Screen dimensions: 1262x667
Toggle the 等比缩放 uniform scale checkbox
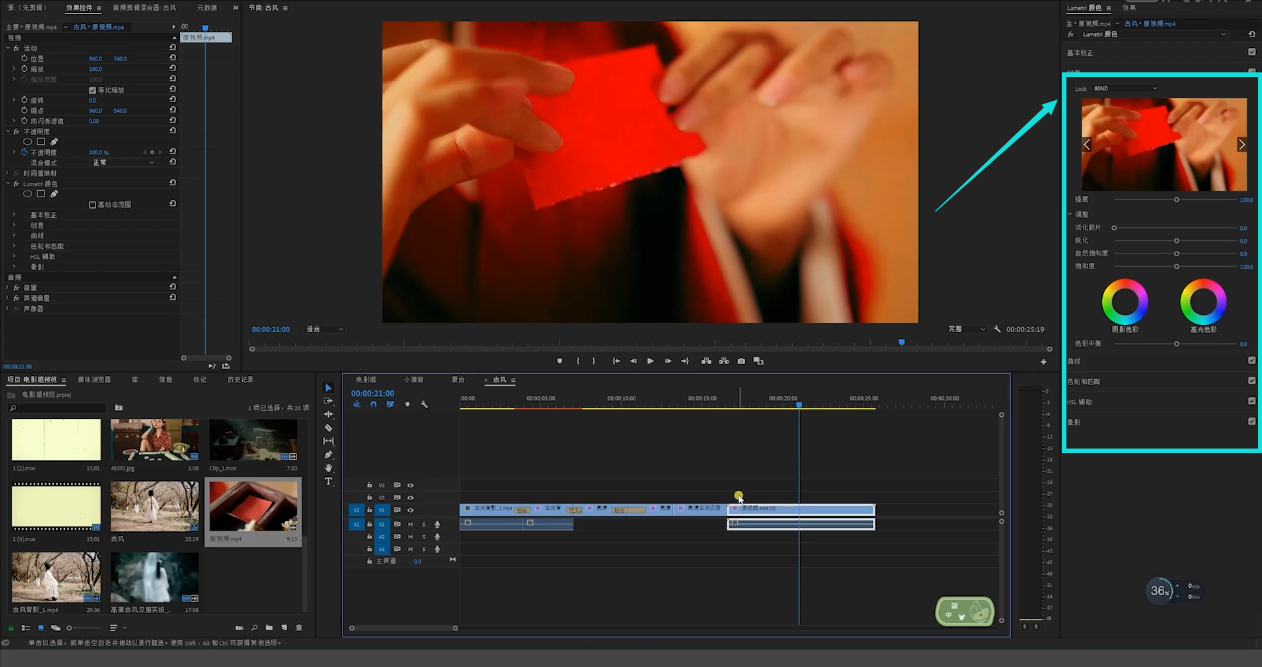tap(93, 90)
